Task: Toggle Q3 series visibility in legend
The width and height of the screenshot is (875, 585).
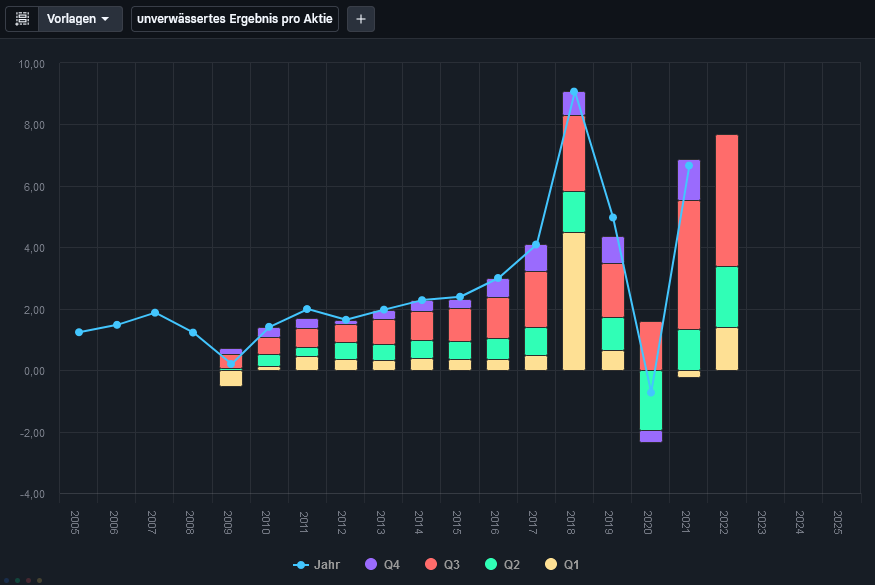Action: coord(443,565)
